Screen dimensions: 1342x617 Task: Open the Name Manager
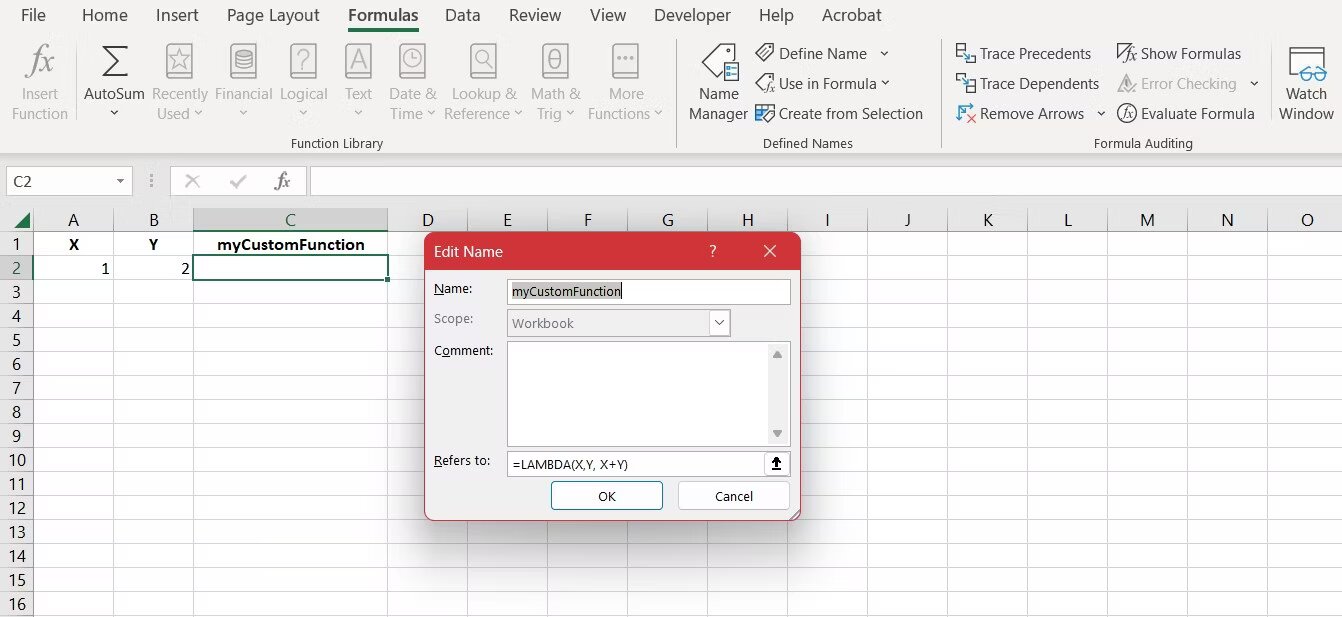(x=716, y=80)
